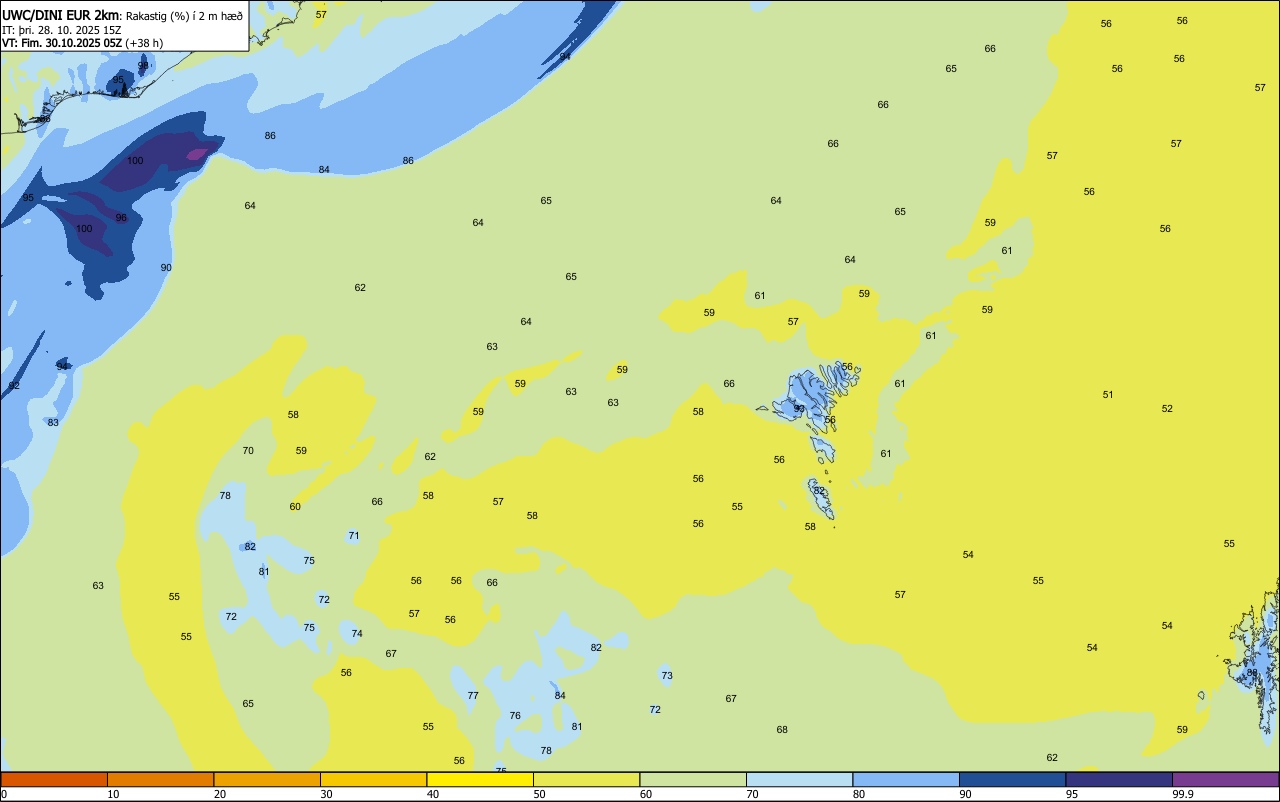1280x802 pixels.
Task: Click the humidity value '52' on the map
Action: [x=1167, y=408]
